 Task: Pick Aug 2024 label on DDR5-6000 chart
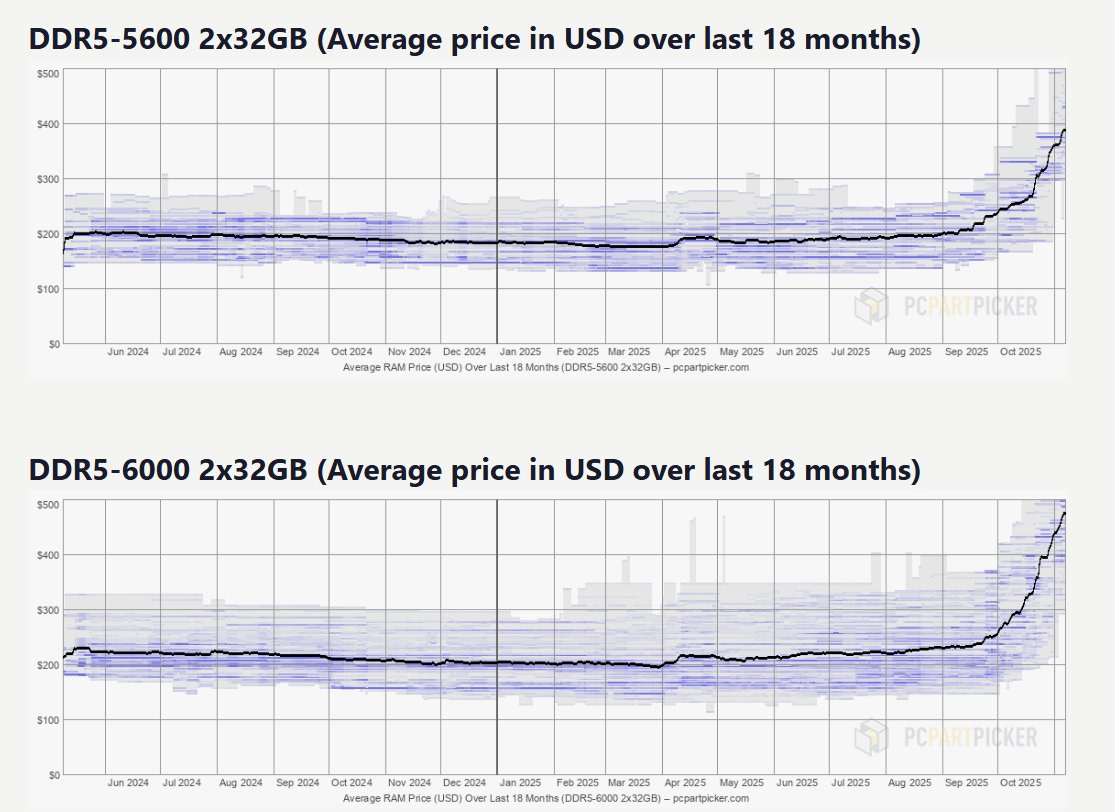pyautogui.click(x=240, y=783)
